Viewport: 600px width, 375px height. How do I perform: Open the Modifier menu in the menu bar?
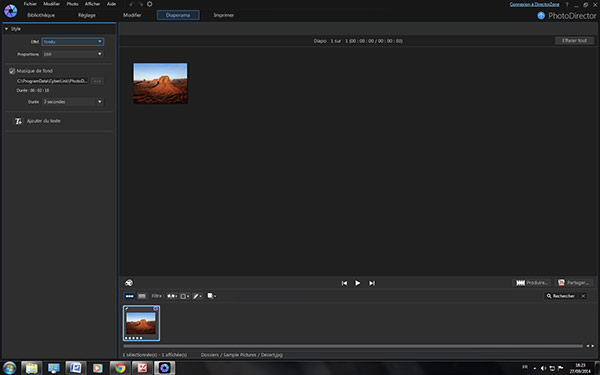(51, 4)
